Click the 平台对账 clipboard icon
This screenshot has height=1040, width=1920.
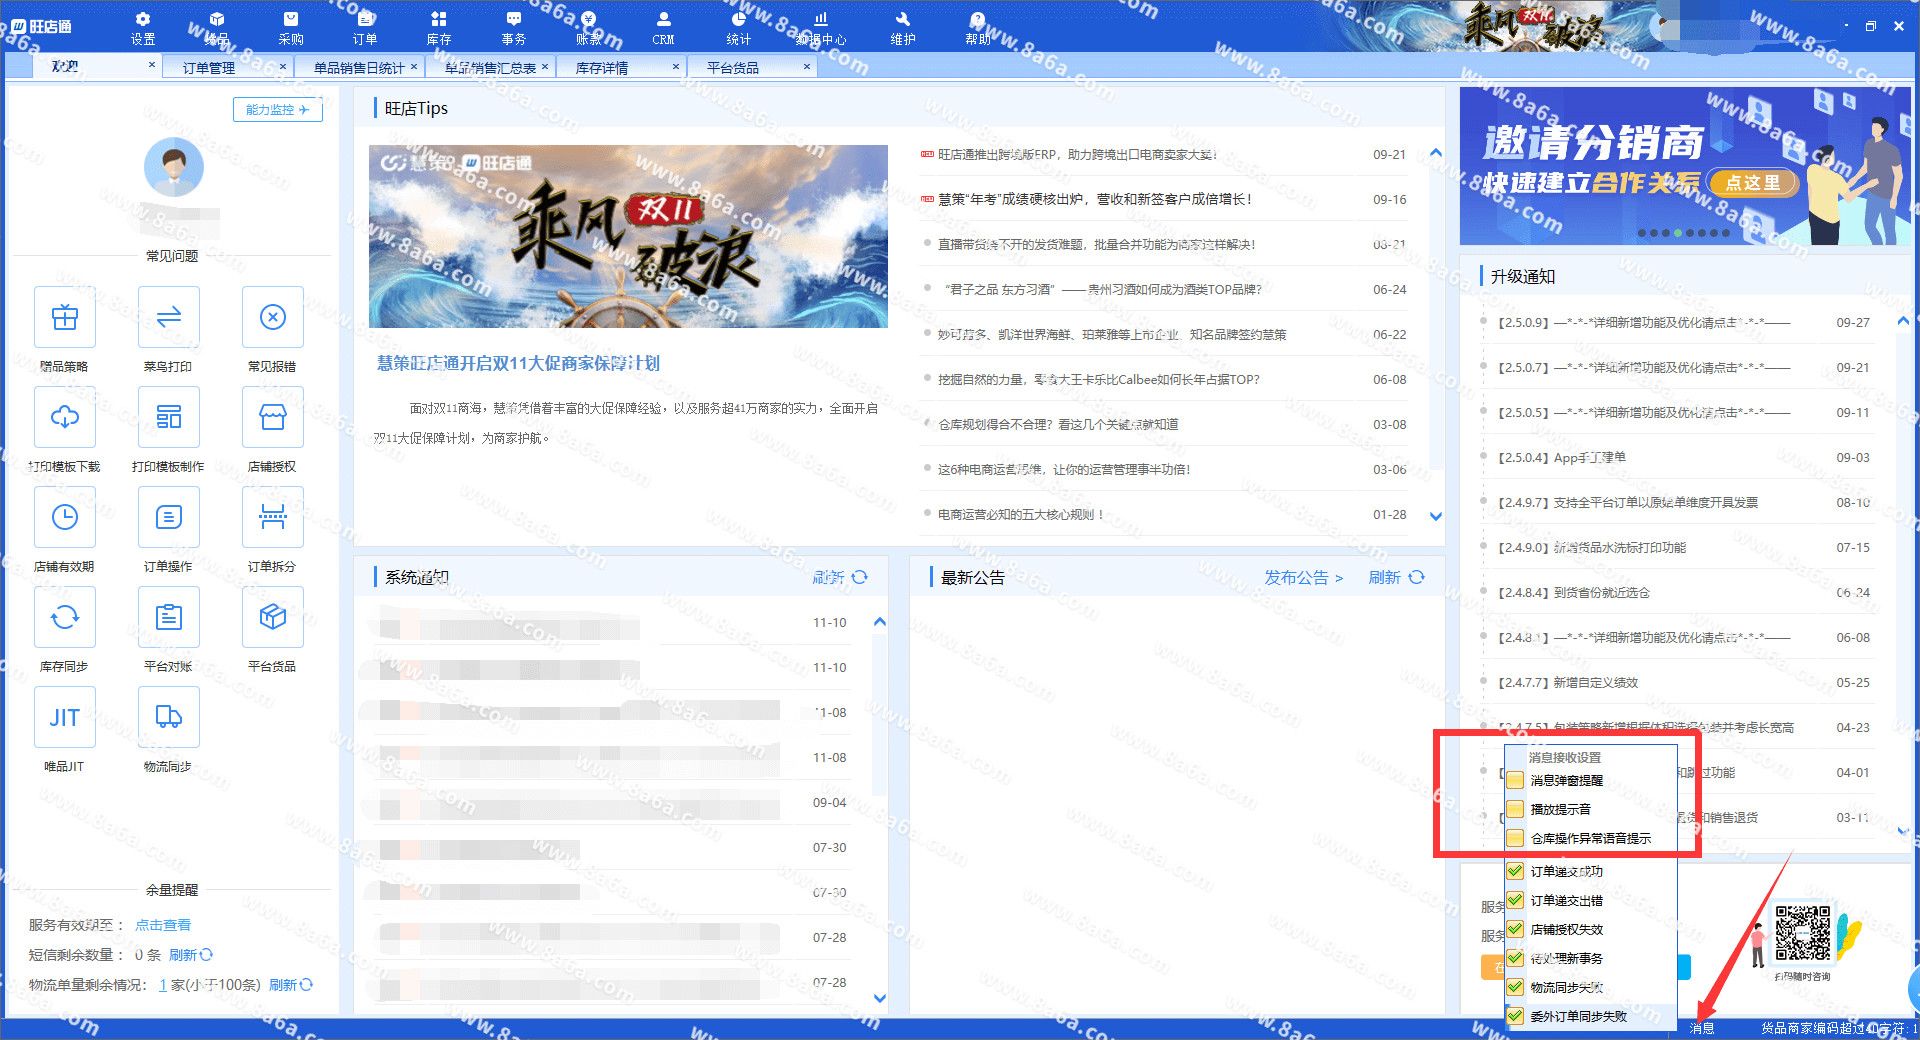[169, 617]
